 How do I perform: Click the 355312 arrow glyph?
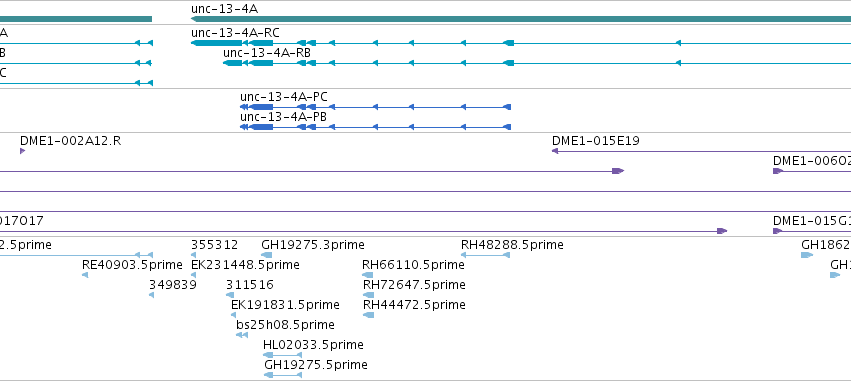(193, 255)
